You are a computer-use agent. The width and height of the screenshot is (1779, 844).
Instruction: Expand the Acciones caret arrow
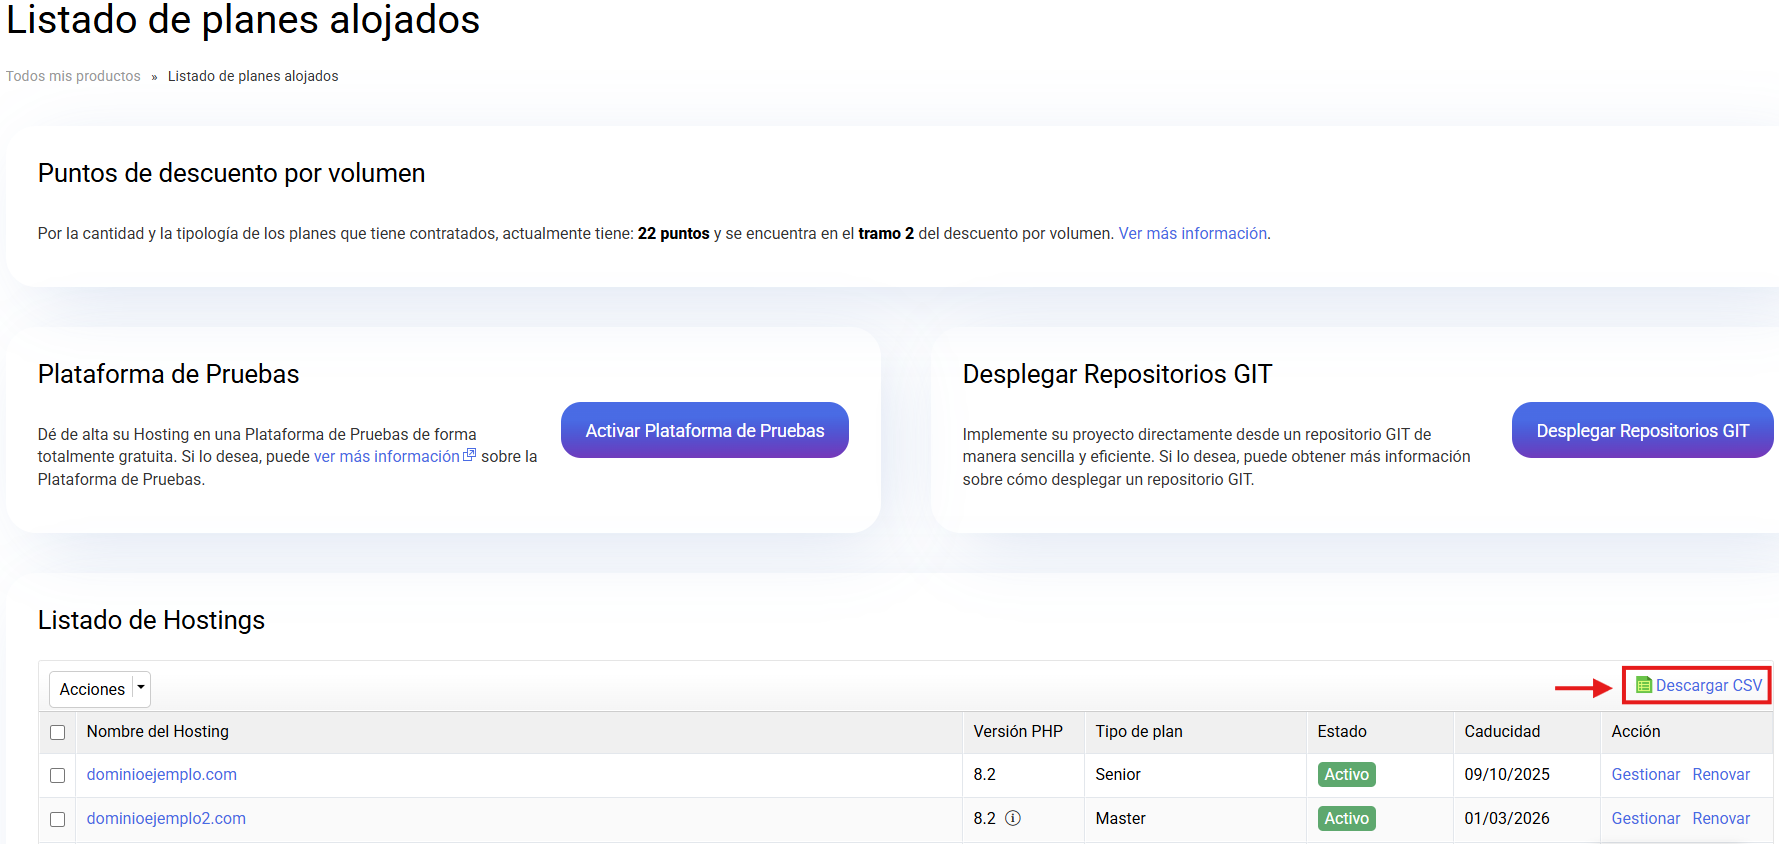[x=141, y=688]
